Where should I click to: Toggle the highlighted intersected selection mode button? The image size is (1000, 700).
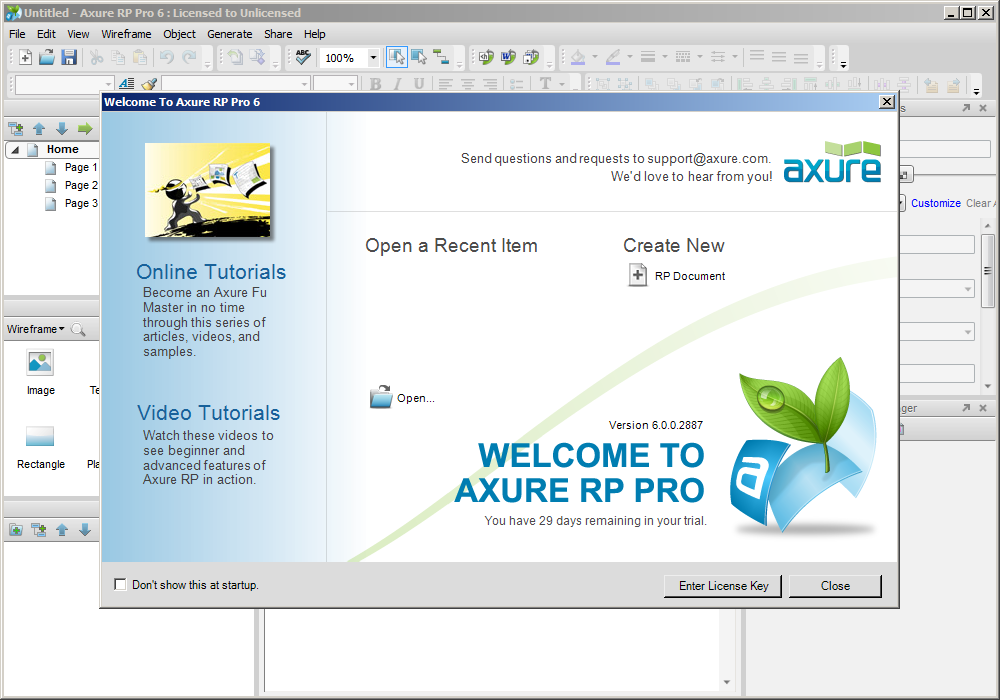click(x=397, y=57)
